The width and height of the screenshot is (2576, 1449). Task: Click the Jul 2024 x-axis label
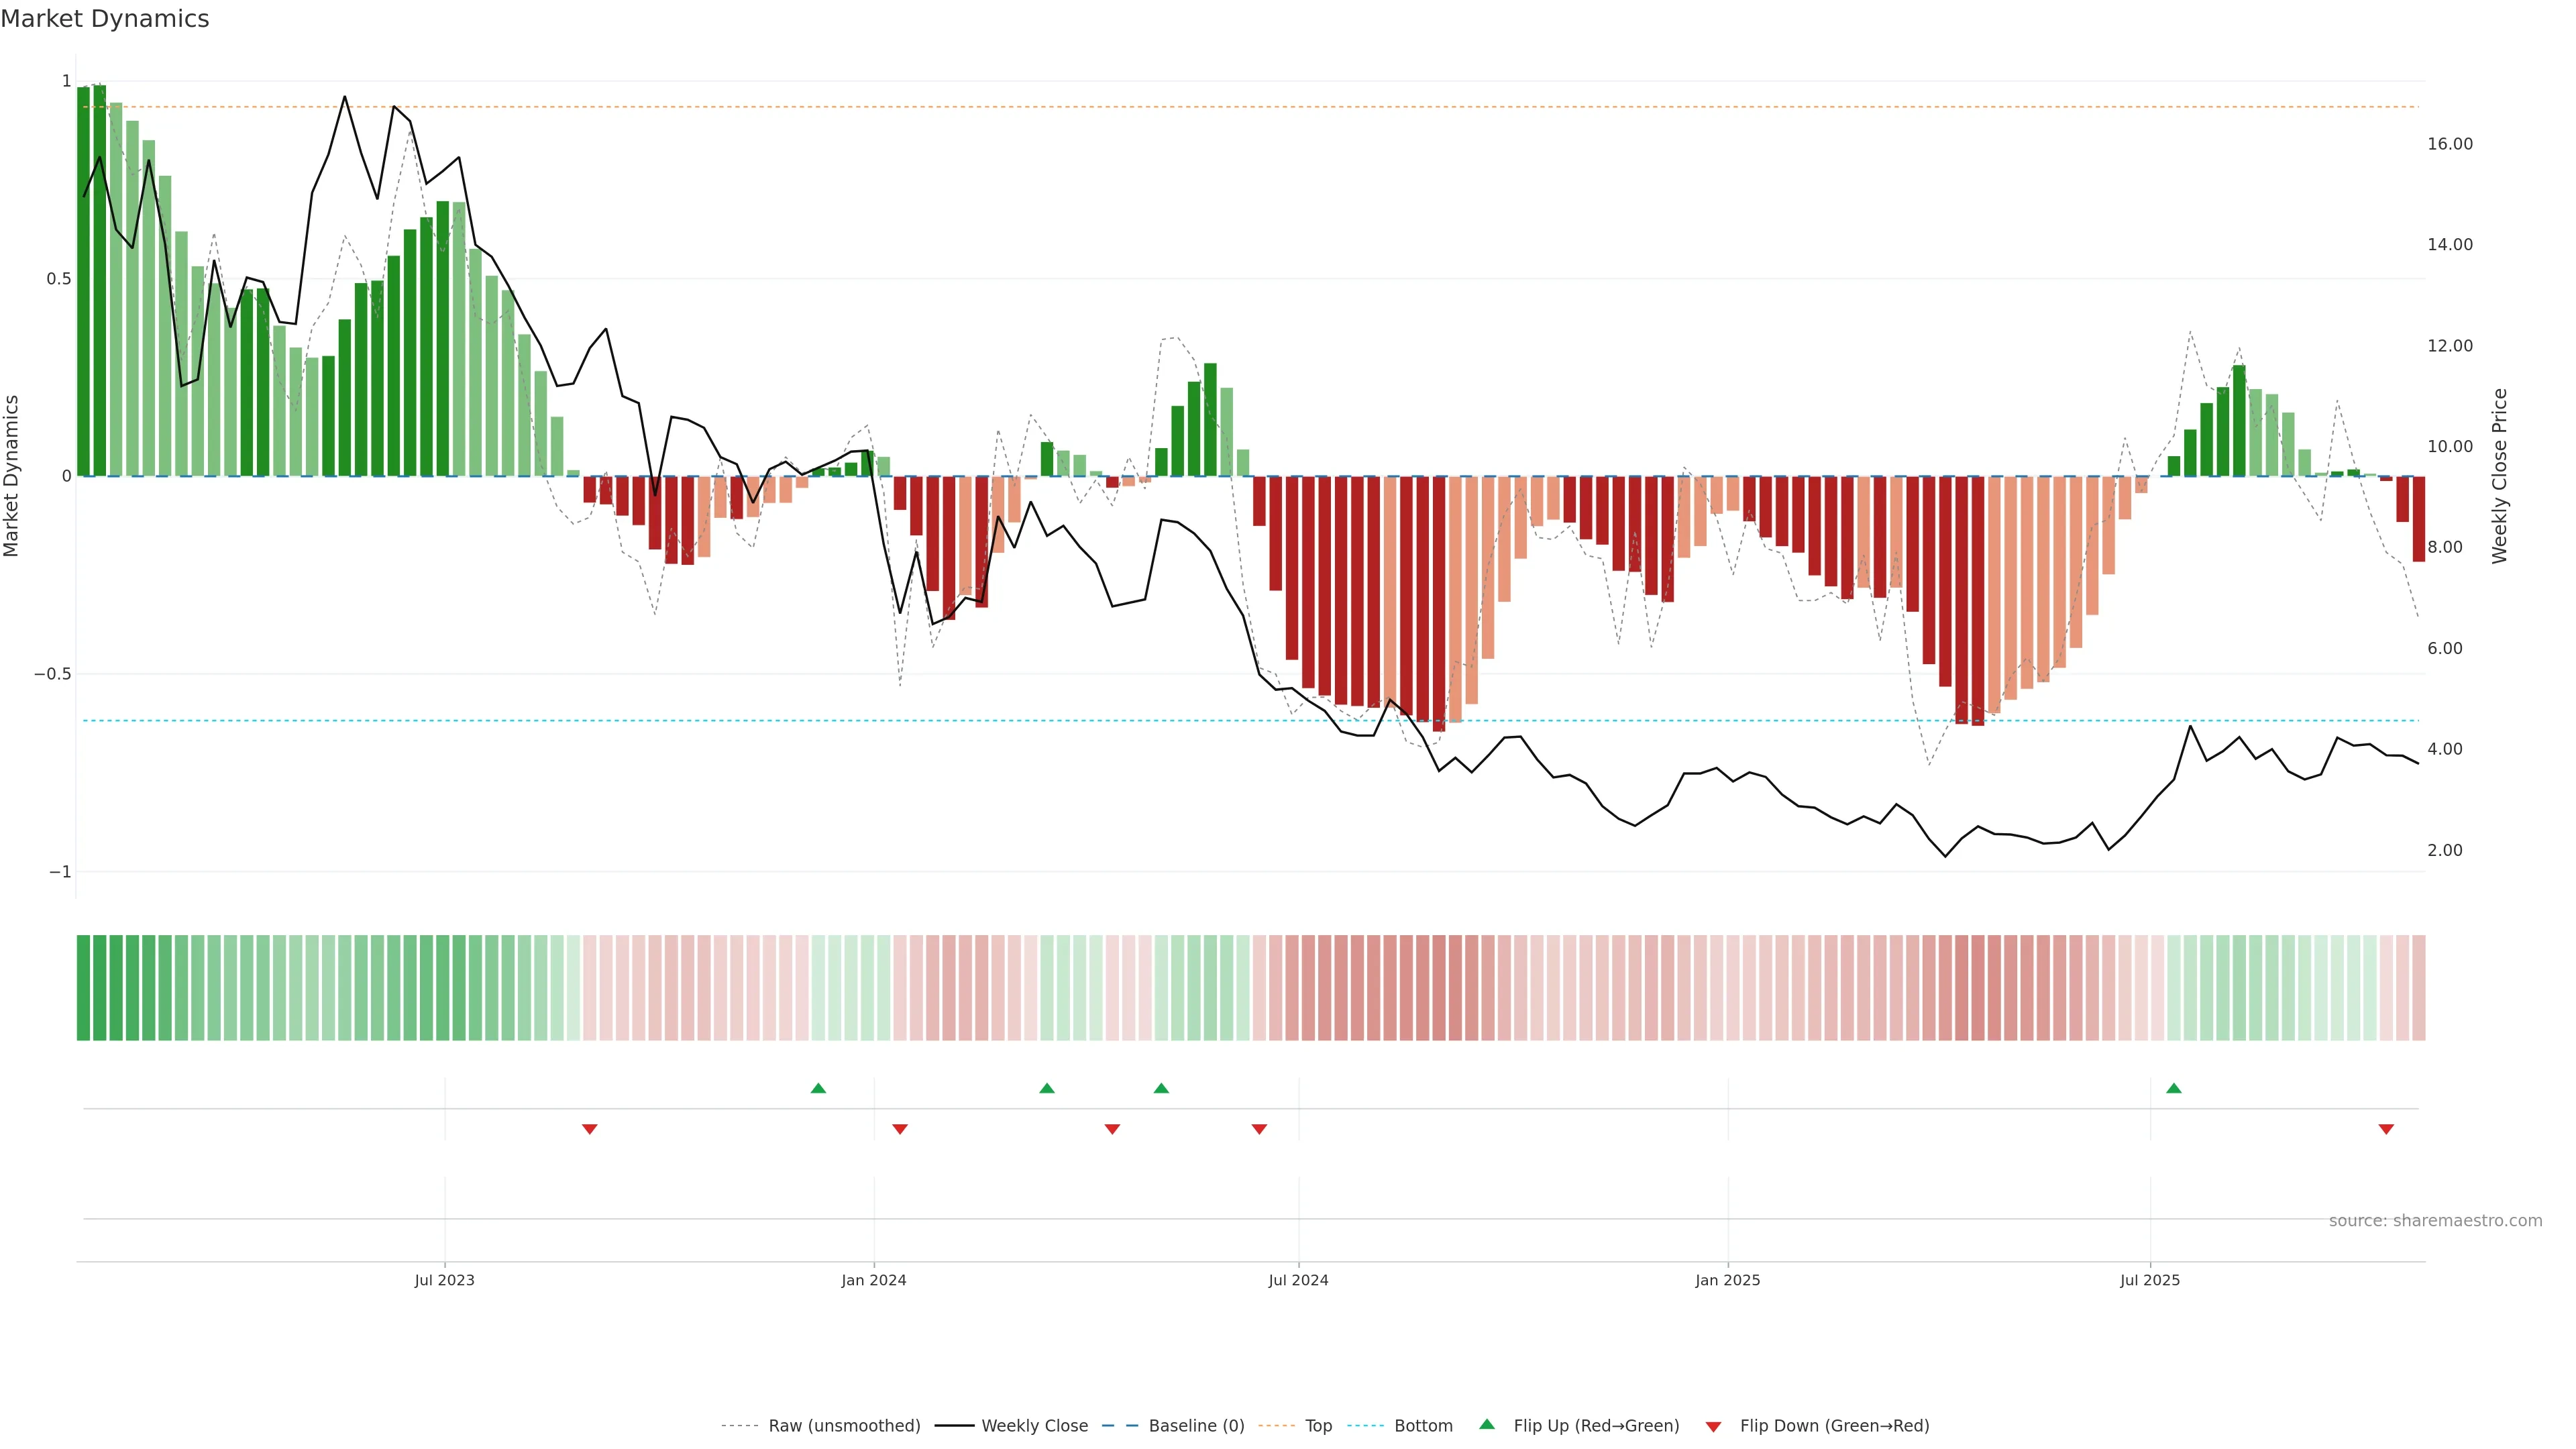coord(1298,1280)
